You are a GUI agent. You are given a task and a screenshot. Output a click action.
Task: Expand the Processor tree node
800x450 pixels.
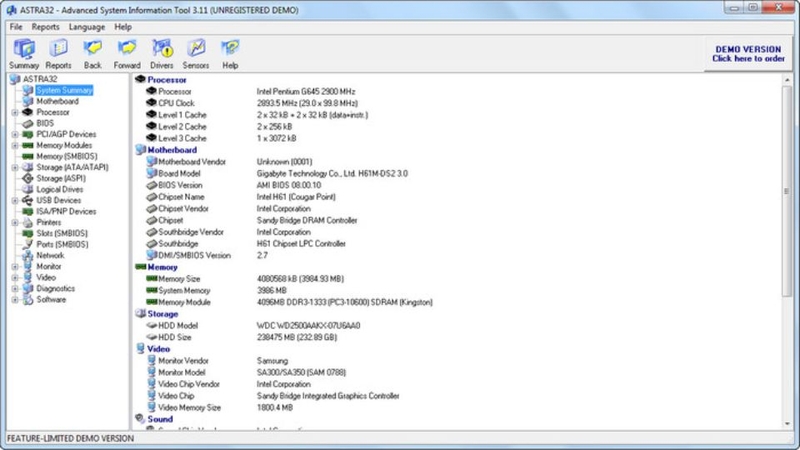pos(15,112)
